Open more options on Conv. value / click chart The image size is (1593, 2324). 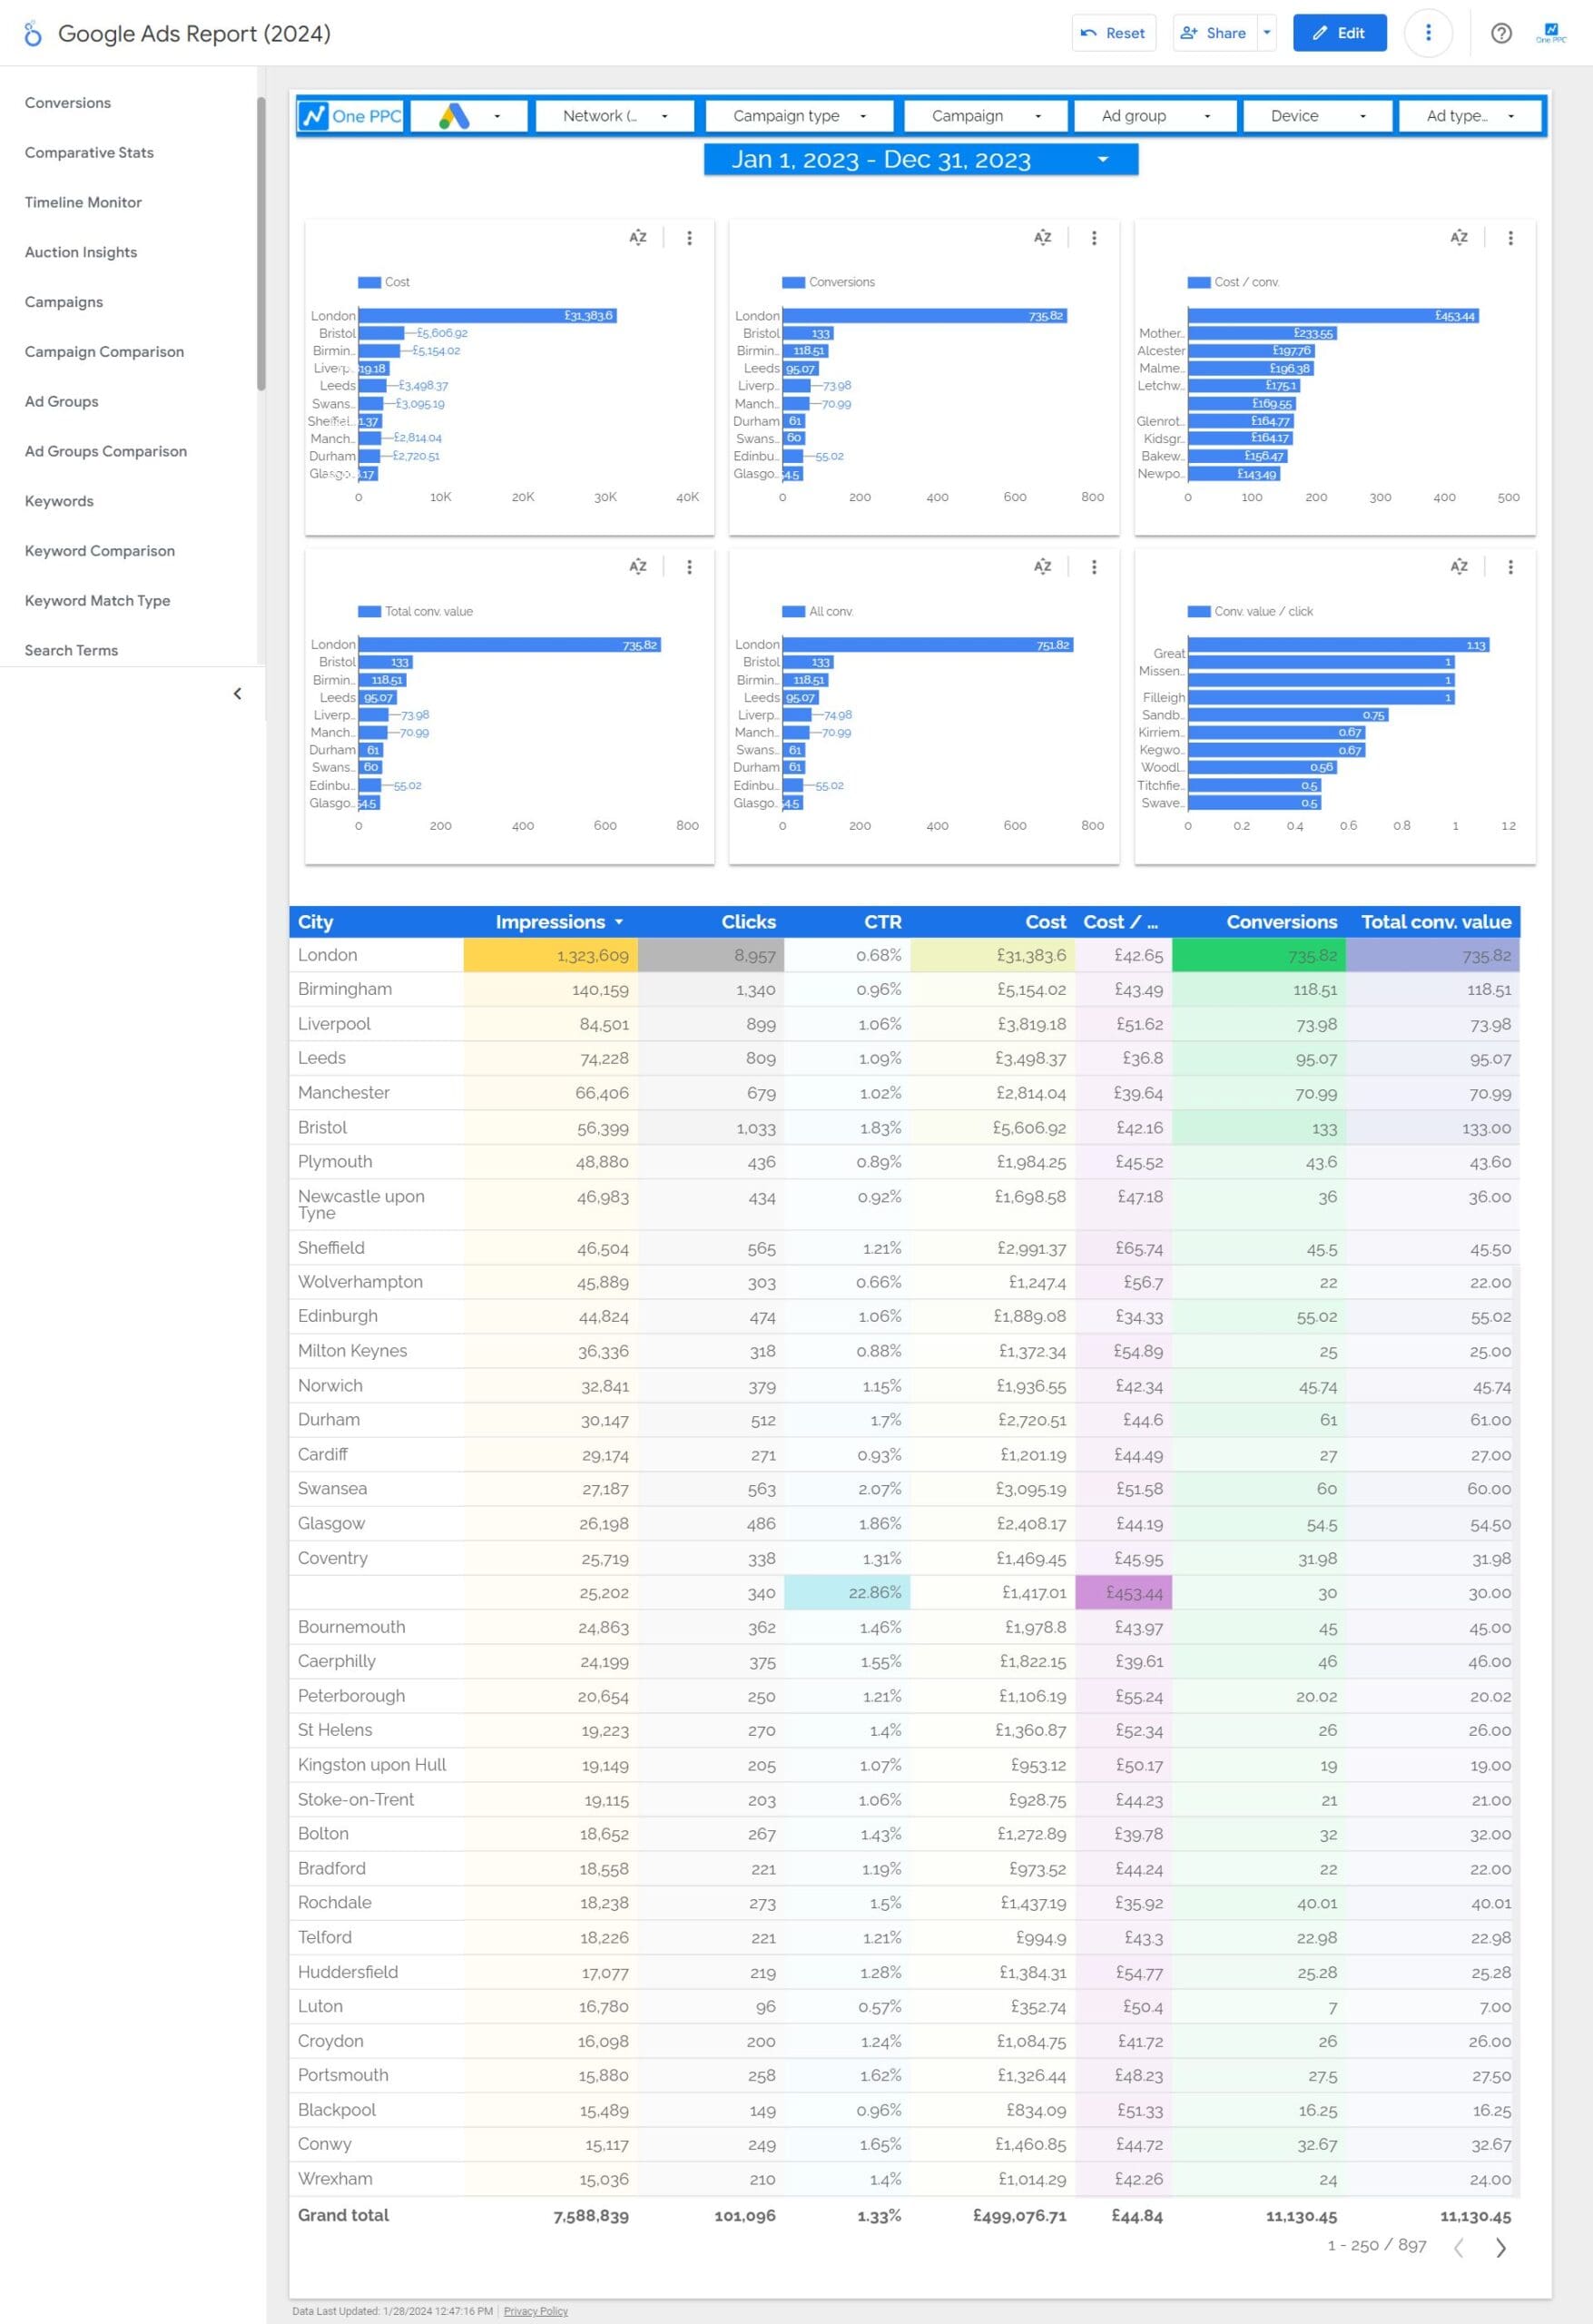pos(1510,567)
